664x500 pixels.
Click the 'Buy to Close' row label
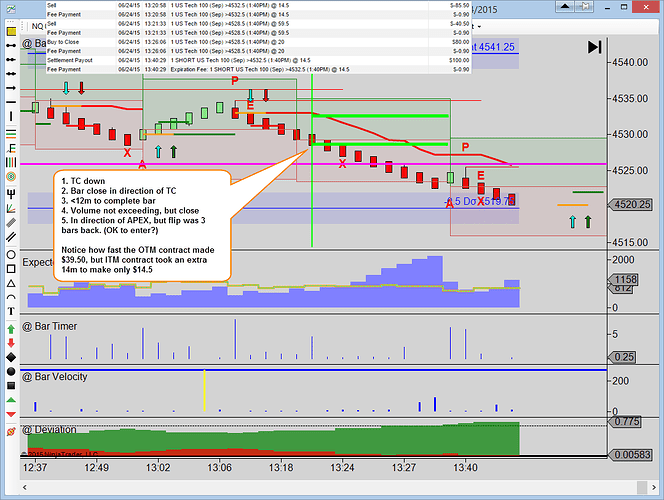coord(63,42)
